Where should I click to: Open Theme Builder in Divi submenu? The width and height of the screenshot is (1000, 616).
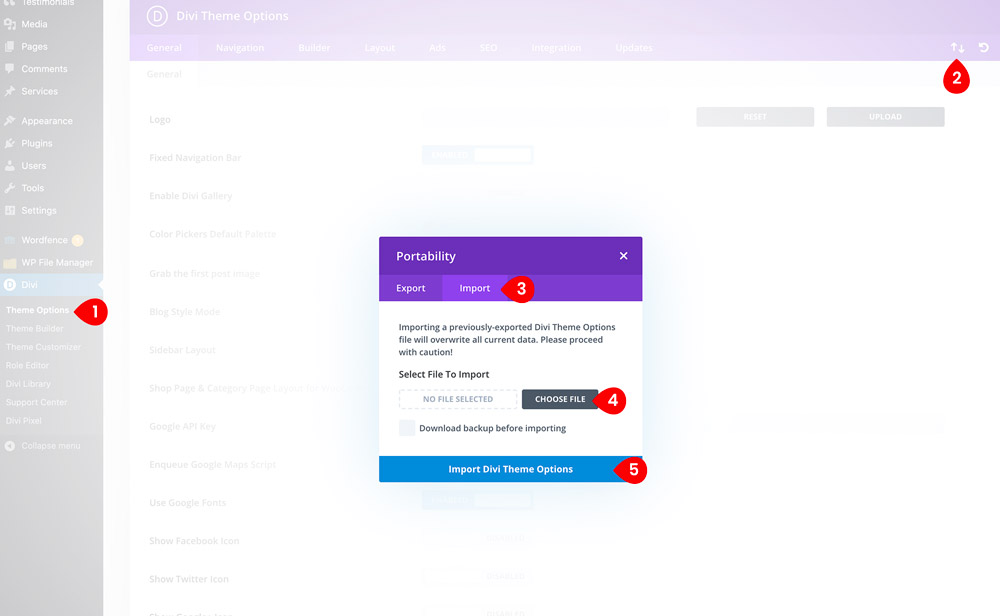[x=34, y=328]
